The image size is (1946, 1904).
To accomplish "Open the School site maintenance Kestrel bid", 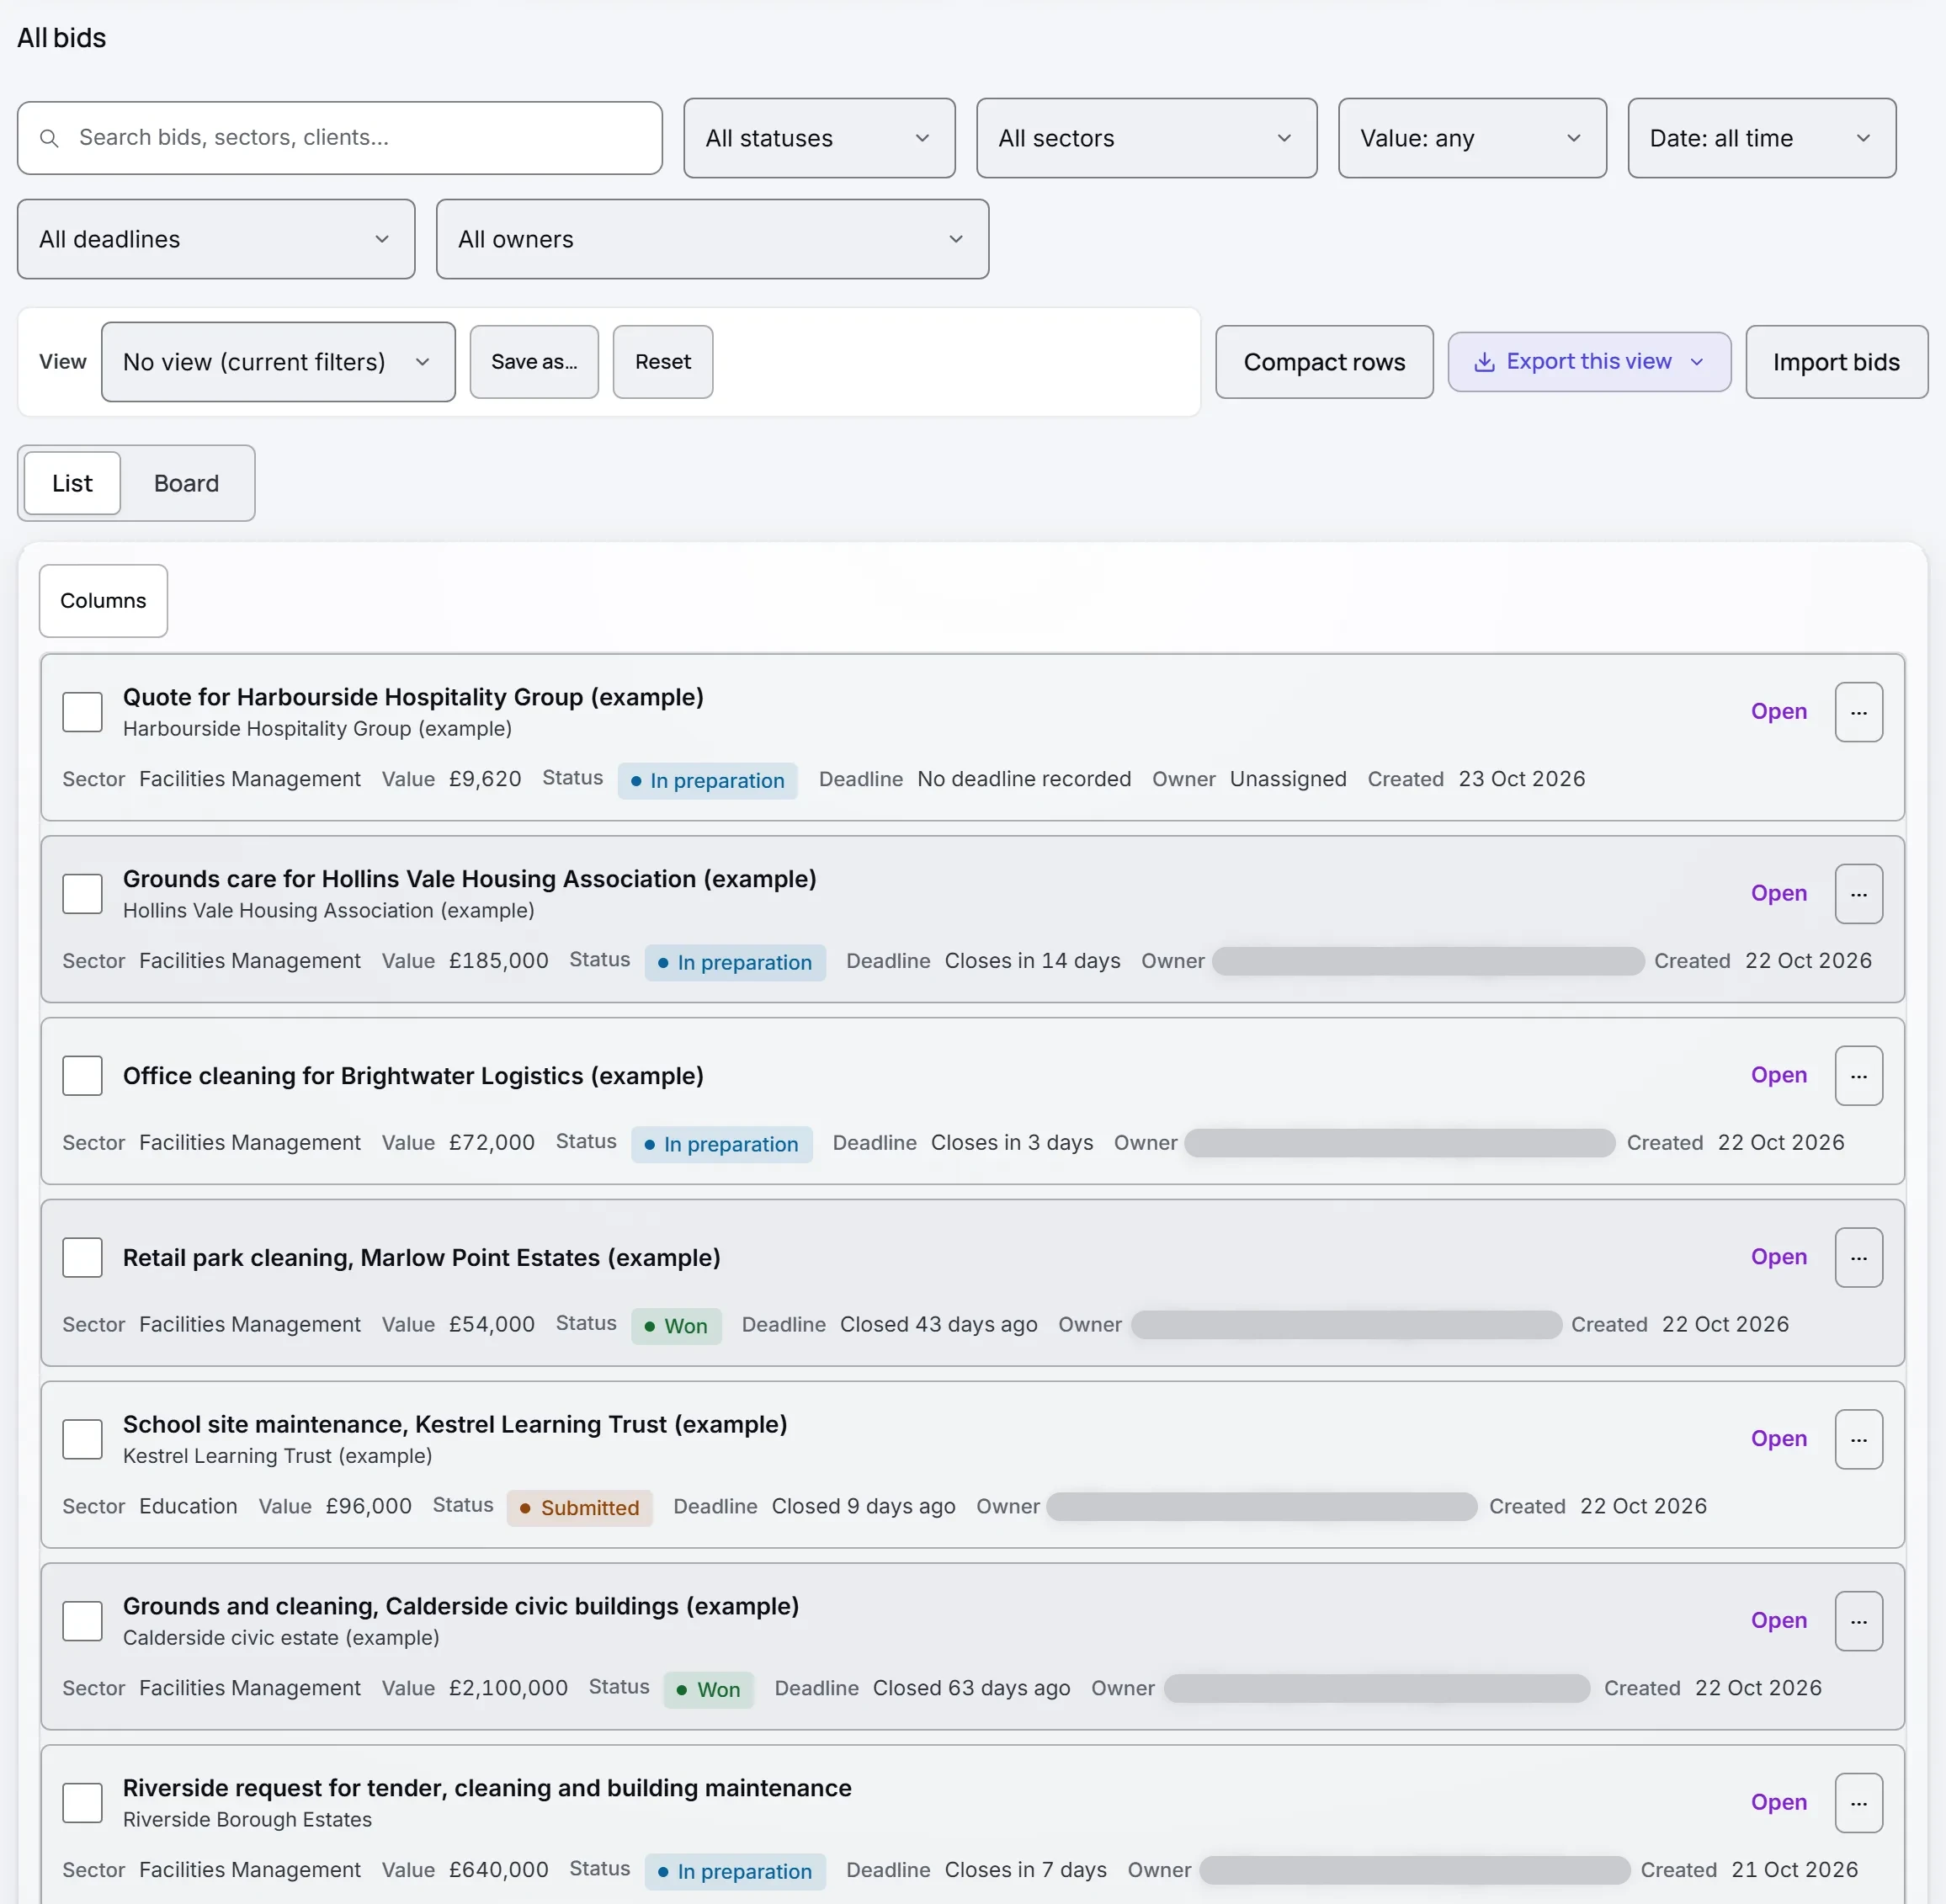I will coord(1778,1440).
